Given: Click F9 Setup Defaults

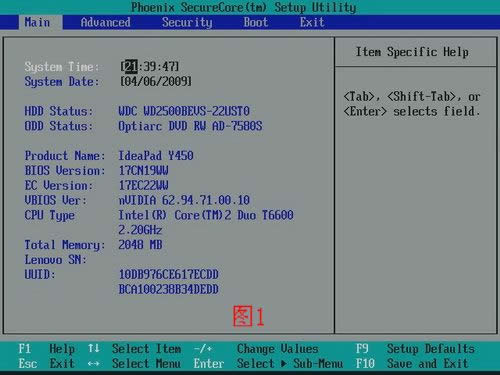Looking at the screenshot, I should tap(415, 349).
